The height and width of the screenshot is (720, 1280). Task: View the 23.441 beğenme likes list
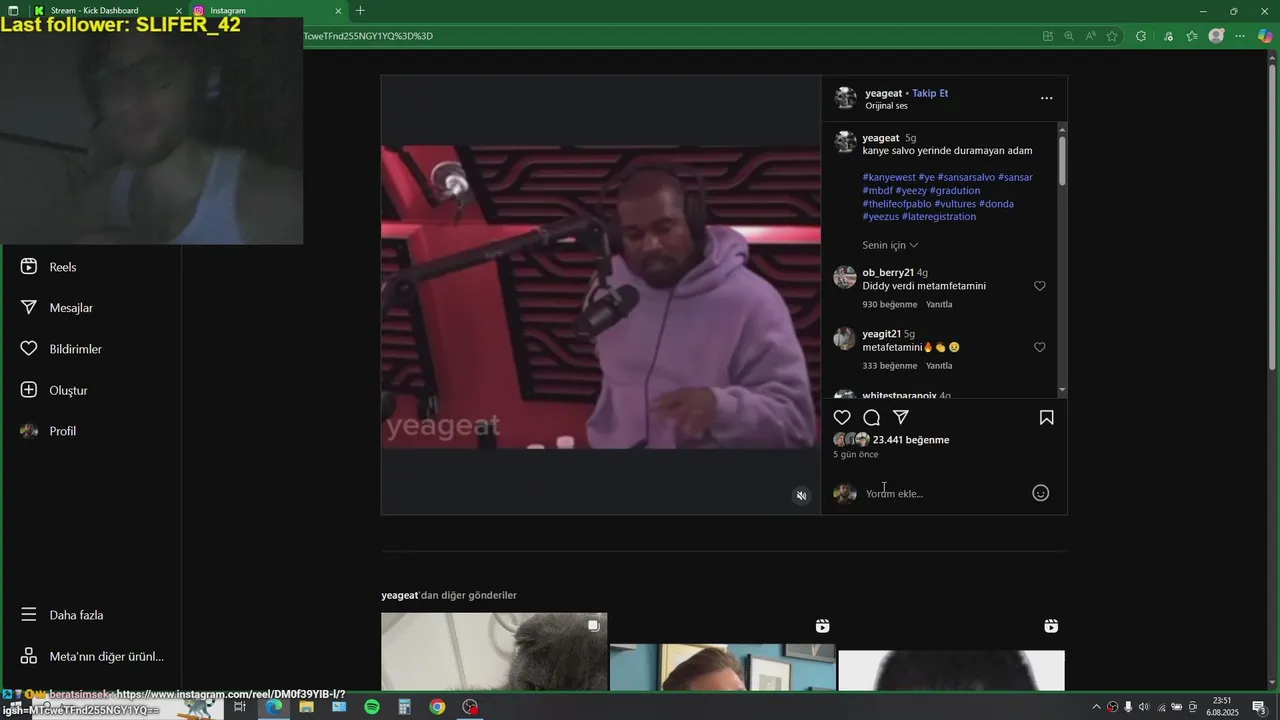click(x=911, y=440)
